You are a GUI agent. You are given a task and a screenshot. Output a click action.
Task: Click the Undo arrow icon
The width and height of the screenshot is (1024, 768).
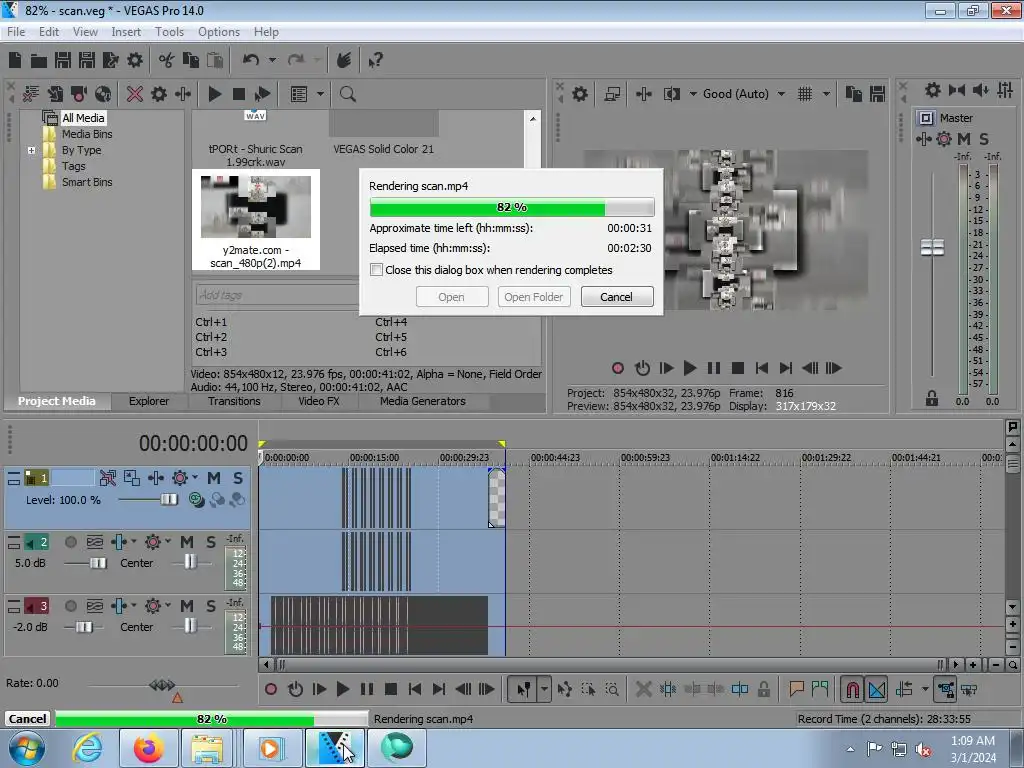point(251,60)
